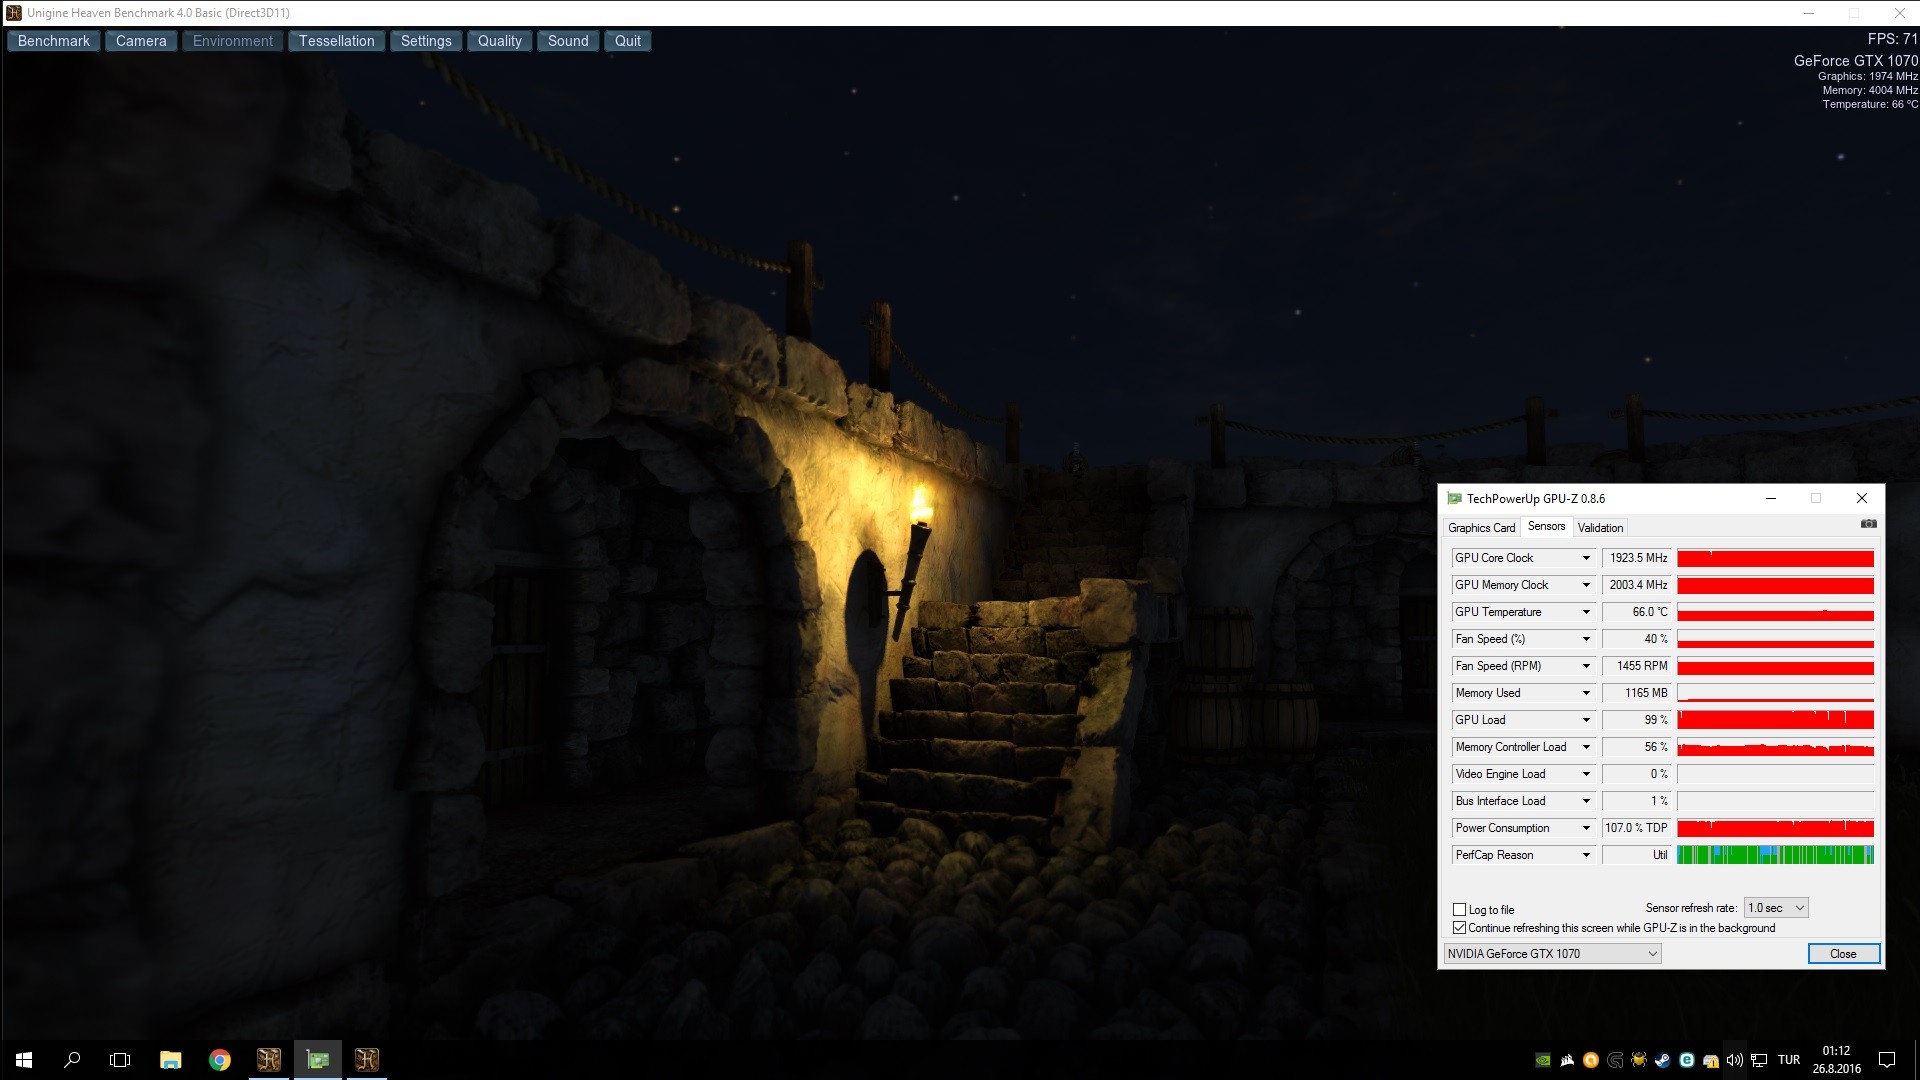Change sensor refresh rate dropdown
Image resolution: width=1920 pixels, height=1080 pixels.
pos(1776,908)
